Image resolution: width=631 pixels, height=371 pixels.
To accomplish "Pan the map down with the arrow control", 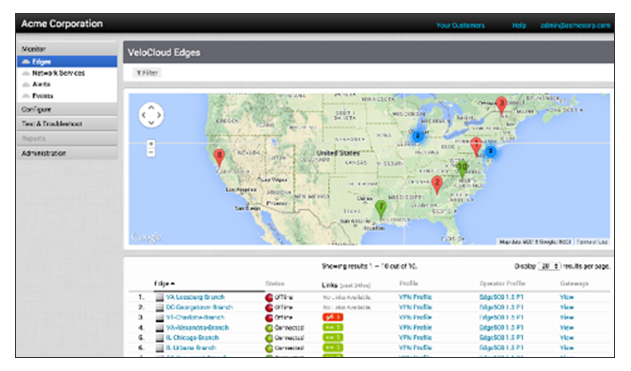I will [151, 122].
